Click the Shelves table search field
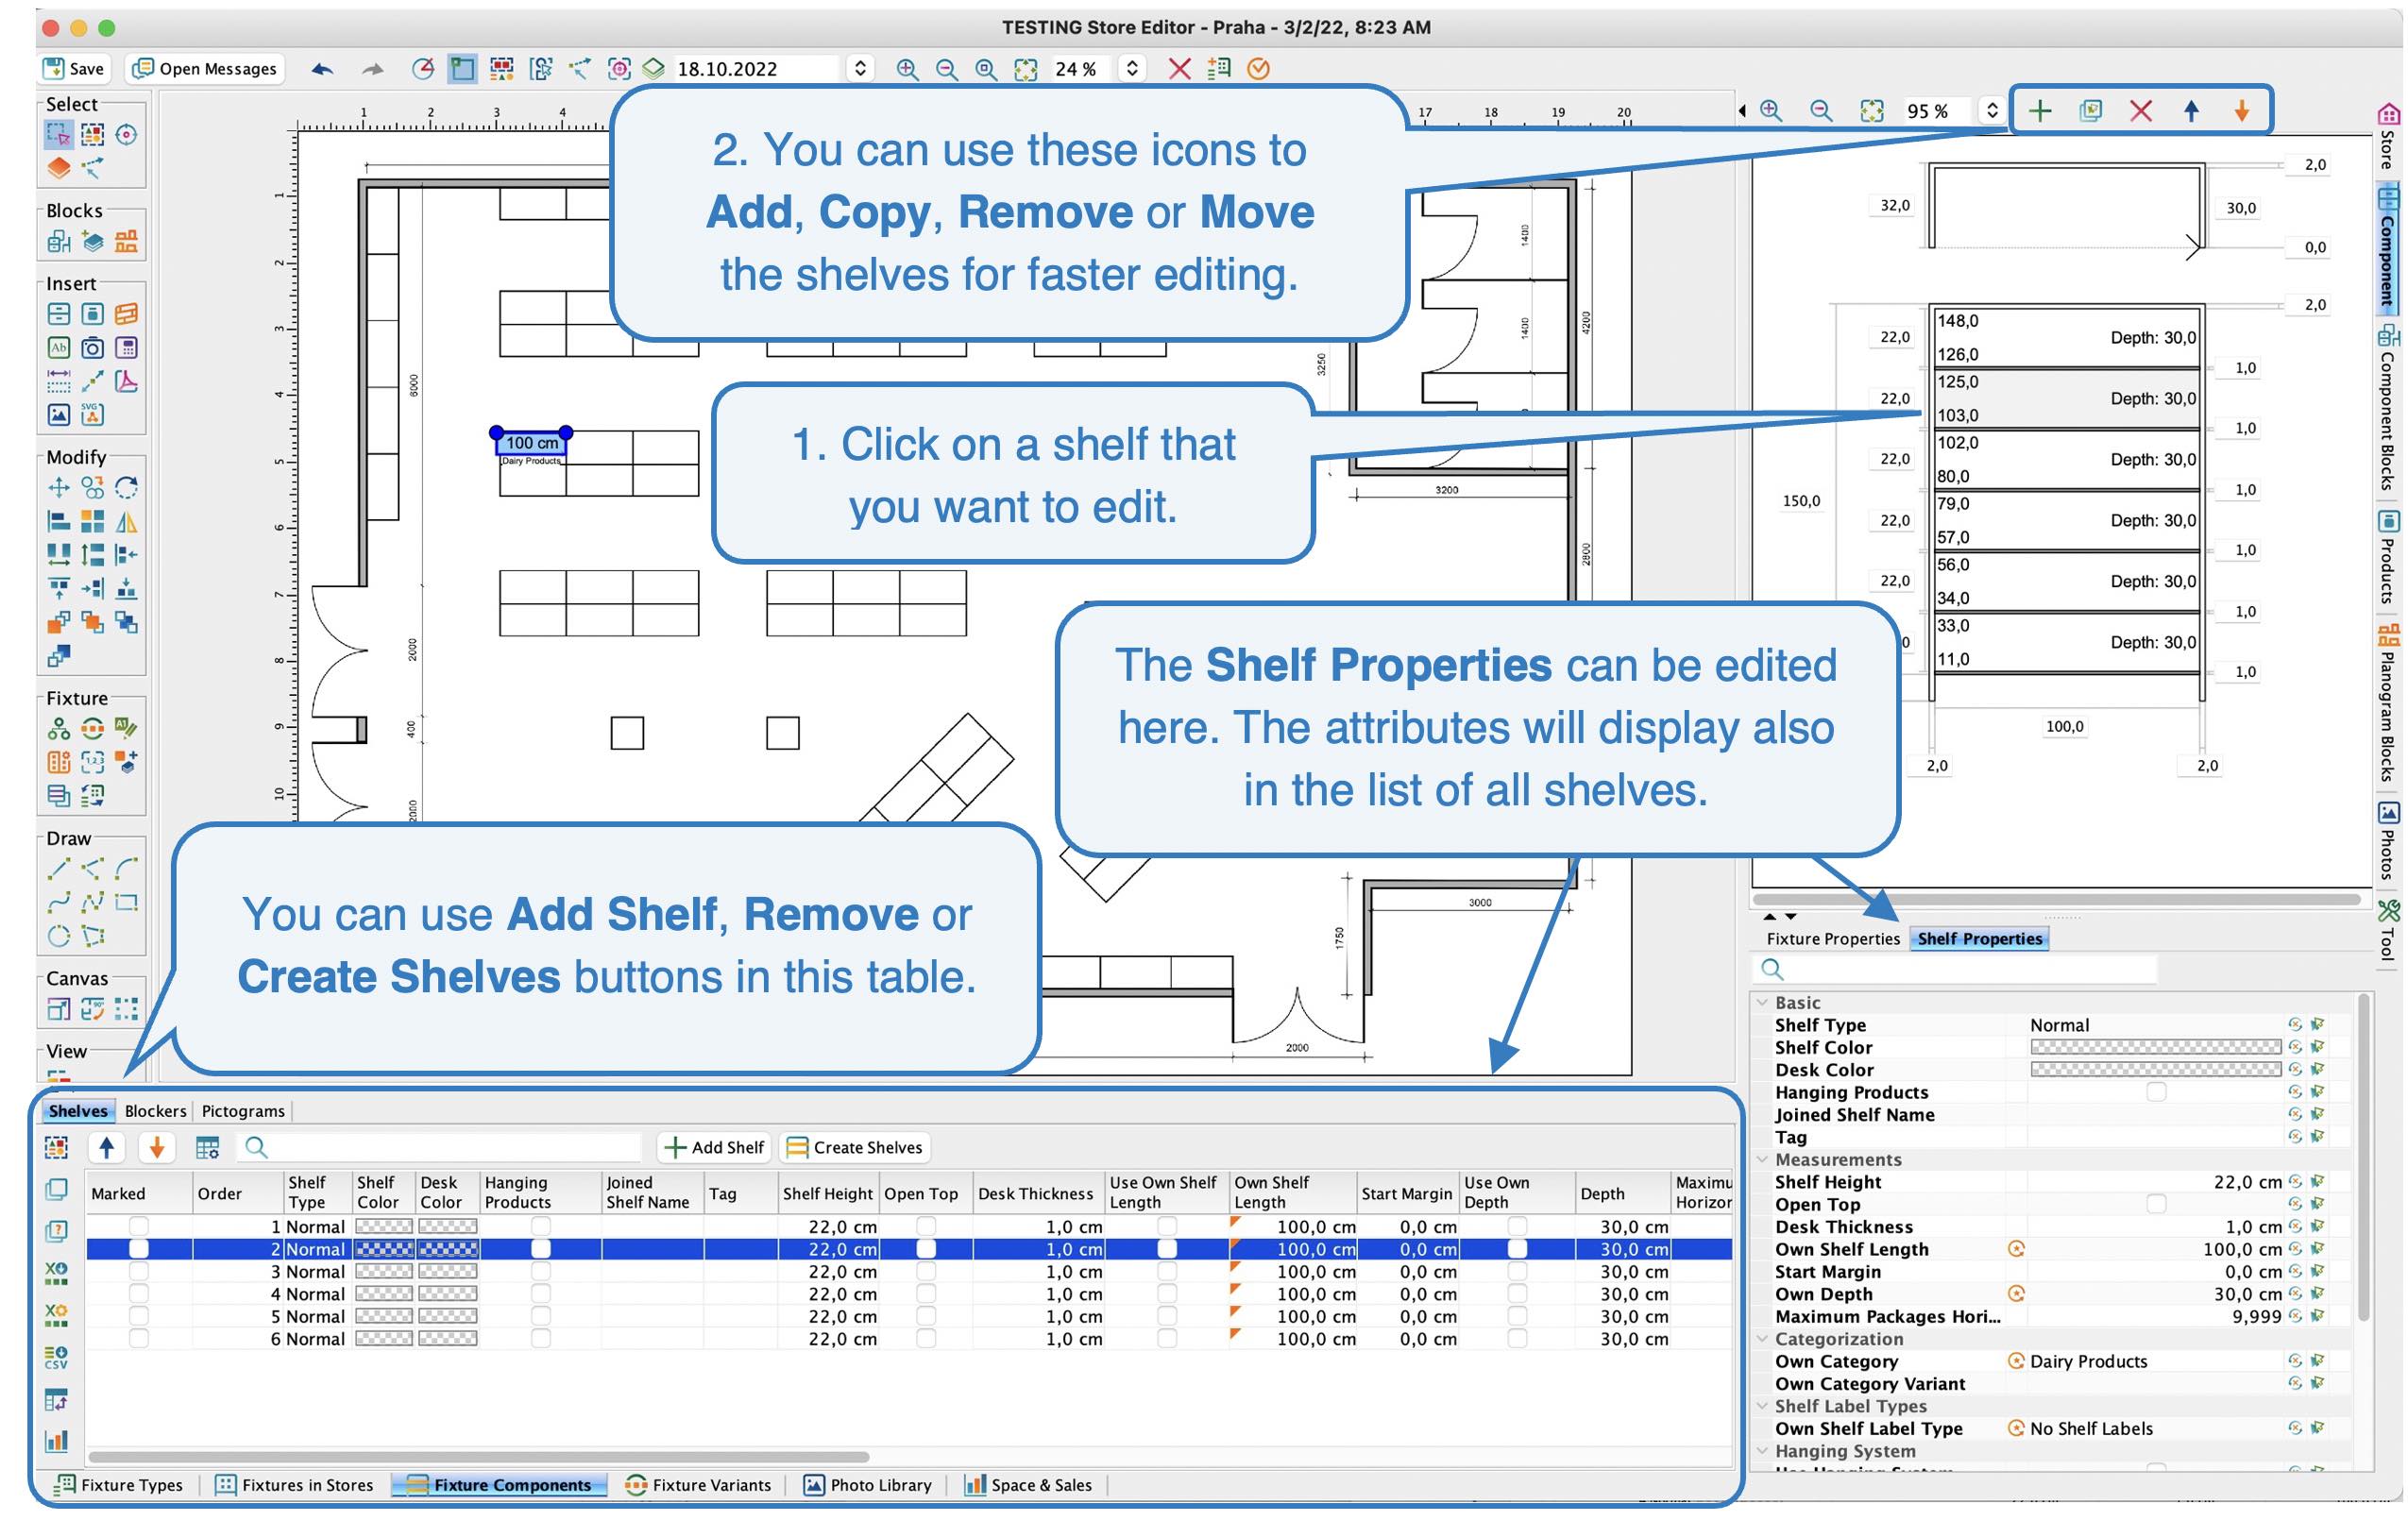Image resolution: width=2408 pixels, height=1521 pixels. [x=438, y=1147]
